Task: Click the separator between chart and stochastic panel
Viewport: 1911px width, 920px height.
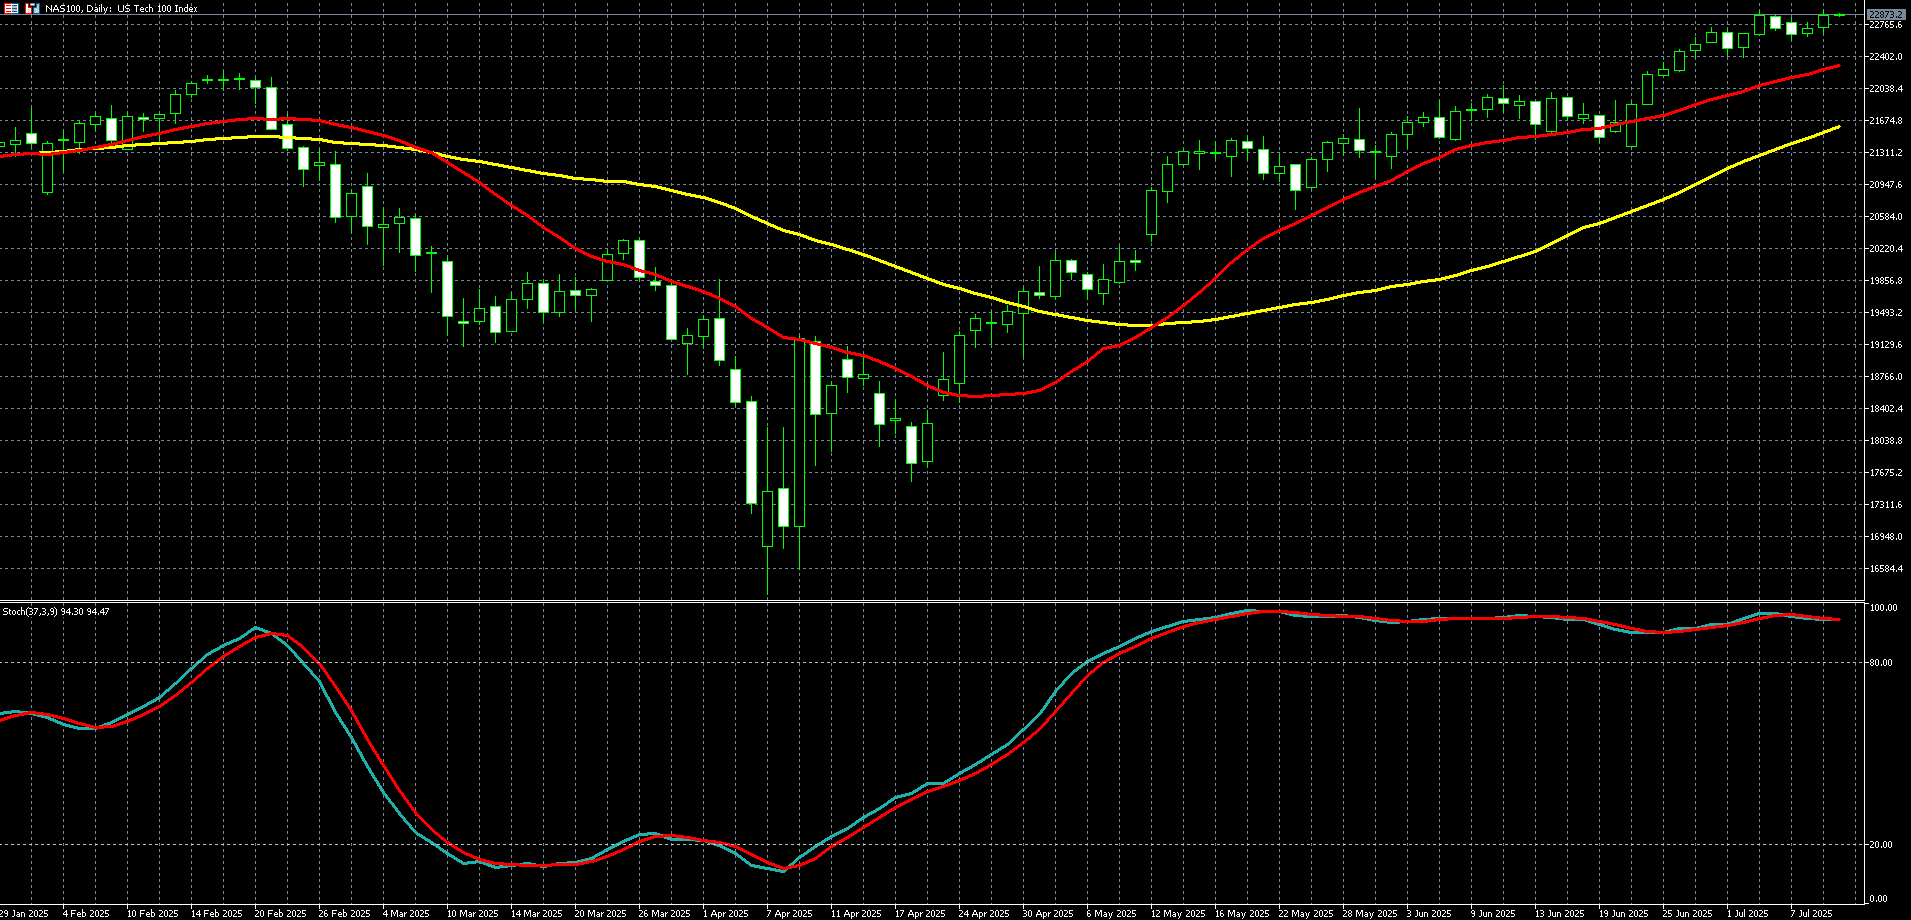Action: [930, 601]
